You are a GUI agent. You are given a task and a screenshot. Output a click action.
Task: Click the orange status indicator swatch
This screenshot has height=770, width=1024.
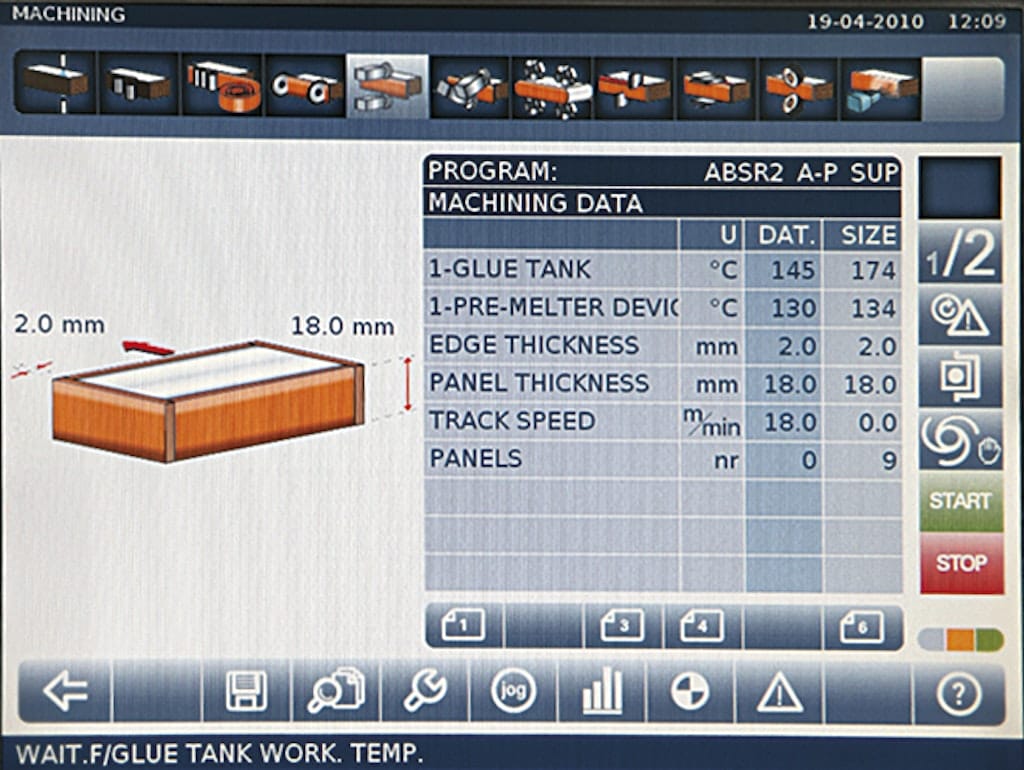coord(960,640)
